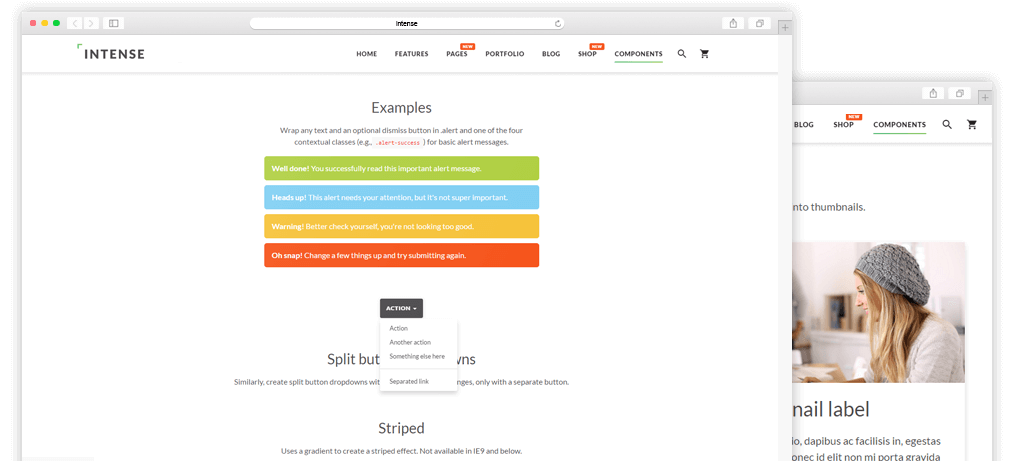Click the woman in beanie thumbnail image

pos(878,312)
